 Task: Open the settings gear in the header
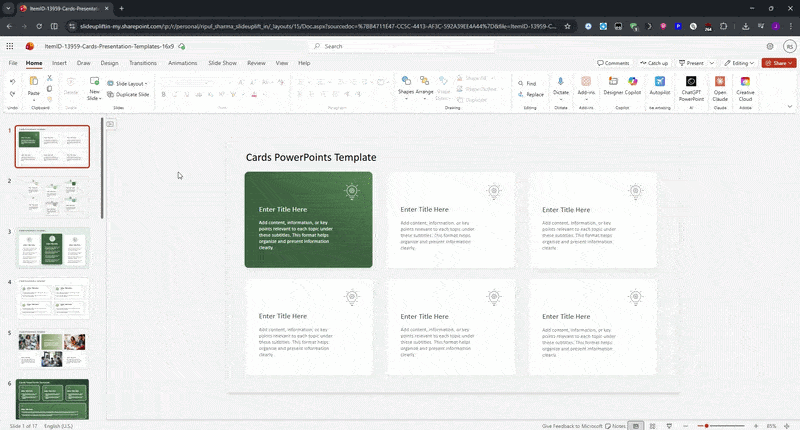[770, 46]
